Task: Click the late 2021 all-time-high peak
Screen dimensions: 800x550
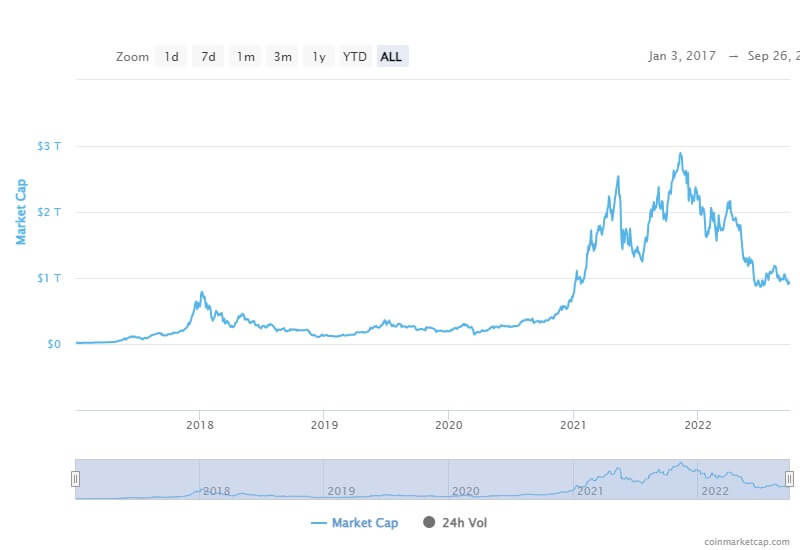Action: coord(681,154)
